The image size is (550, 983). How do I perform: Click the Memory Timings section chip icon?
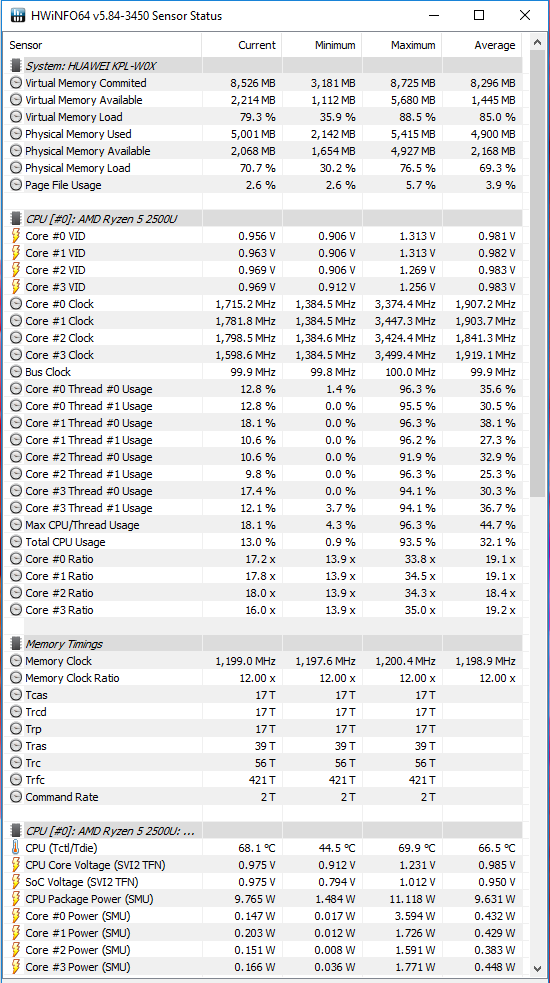(x=16, y=644)
